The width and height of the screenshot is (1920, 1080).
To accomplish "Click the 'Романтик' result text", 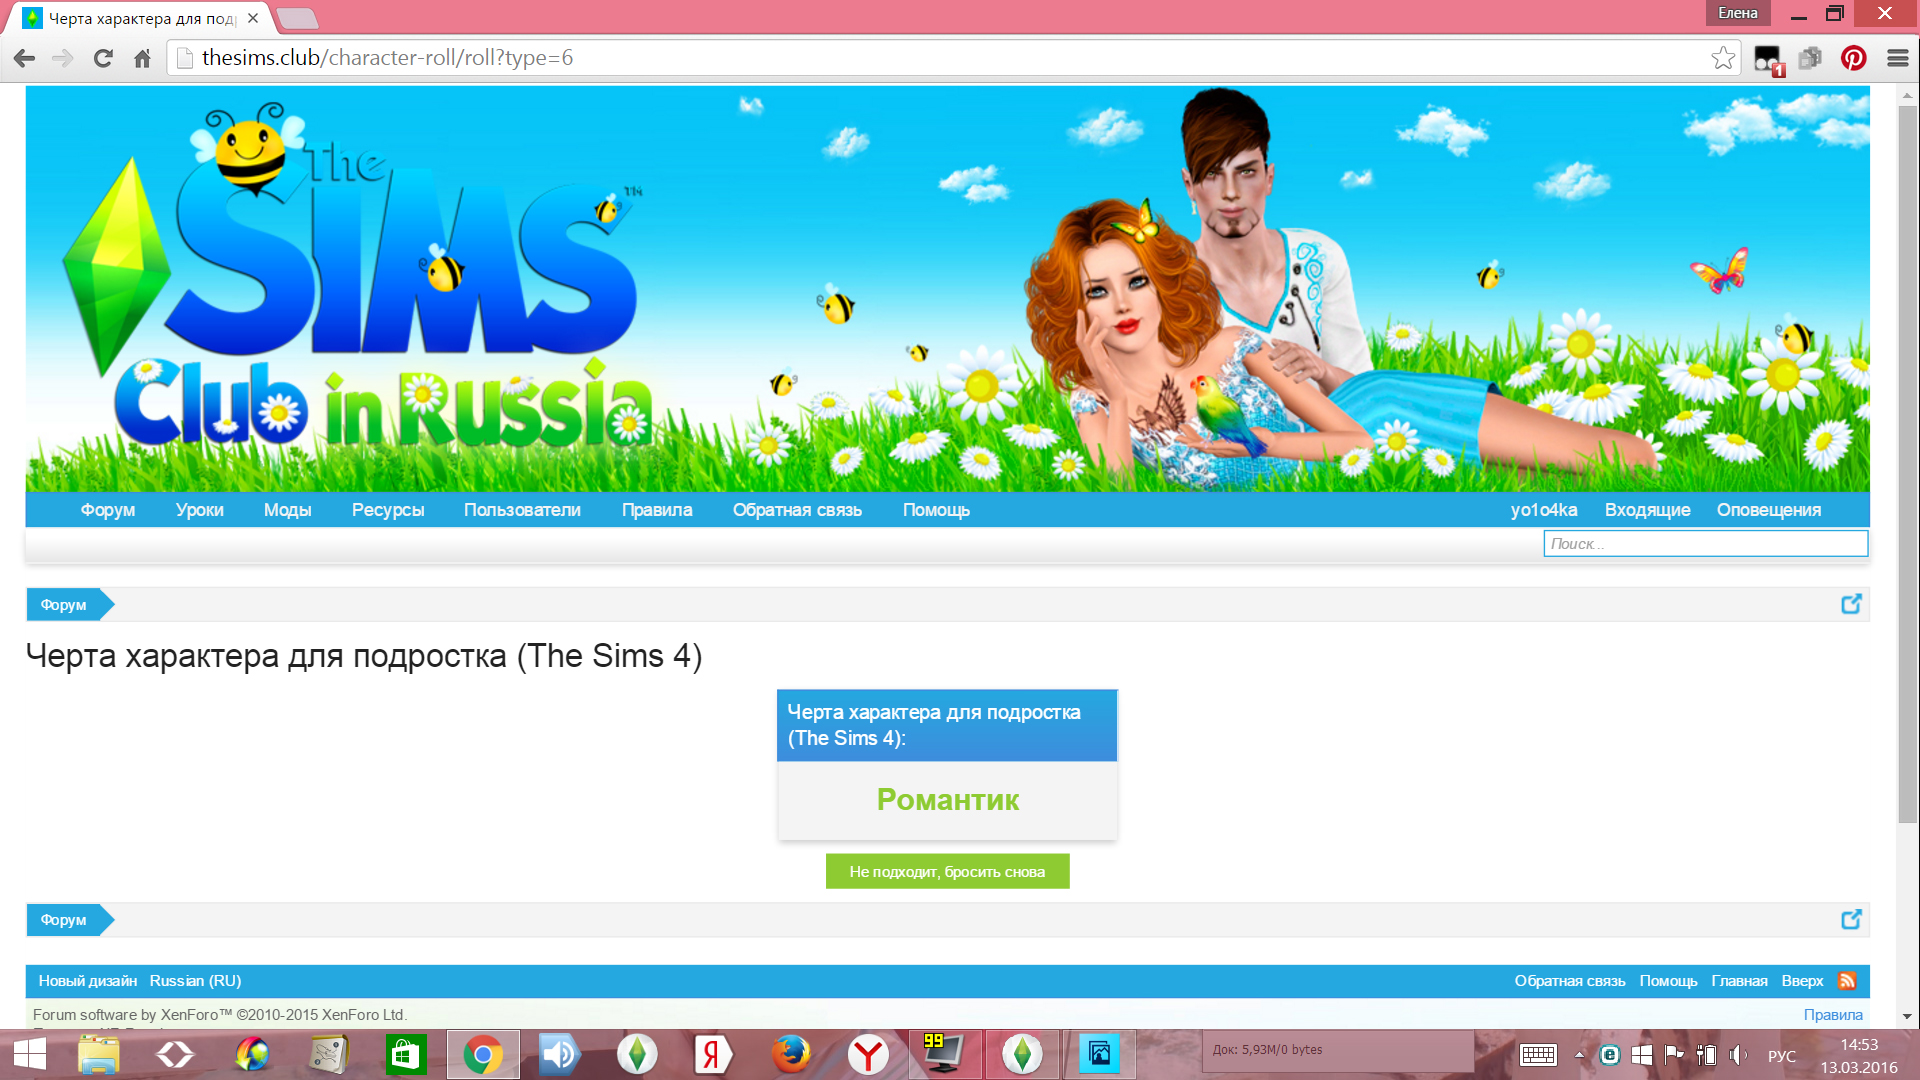I will click(948, 800).
